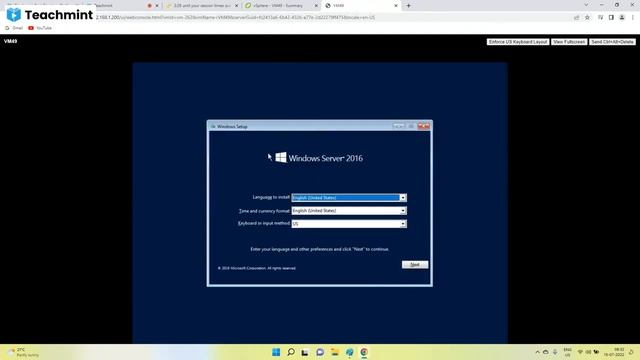Click the browser address bar URL
Viewport: 640px width, 360px height.
[236, 18]
